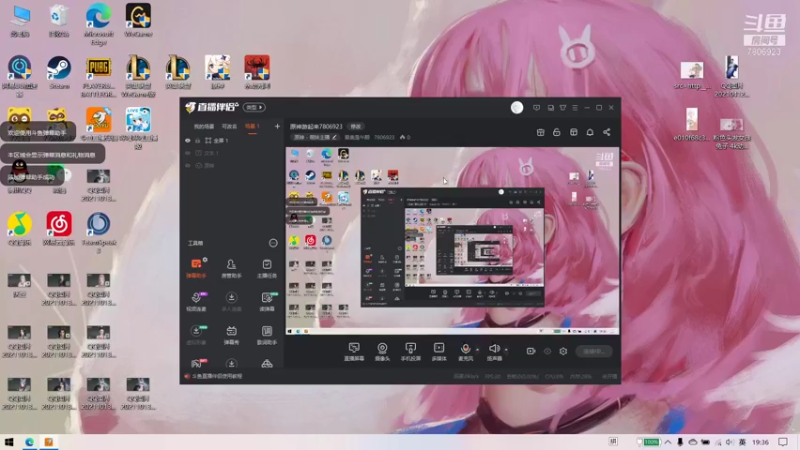The width and height of the screenshot is (800, 450).
Task: Select the orange scene tab ending in 1
Action: (x=252, y=126)
